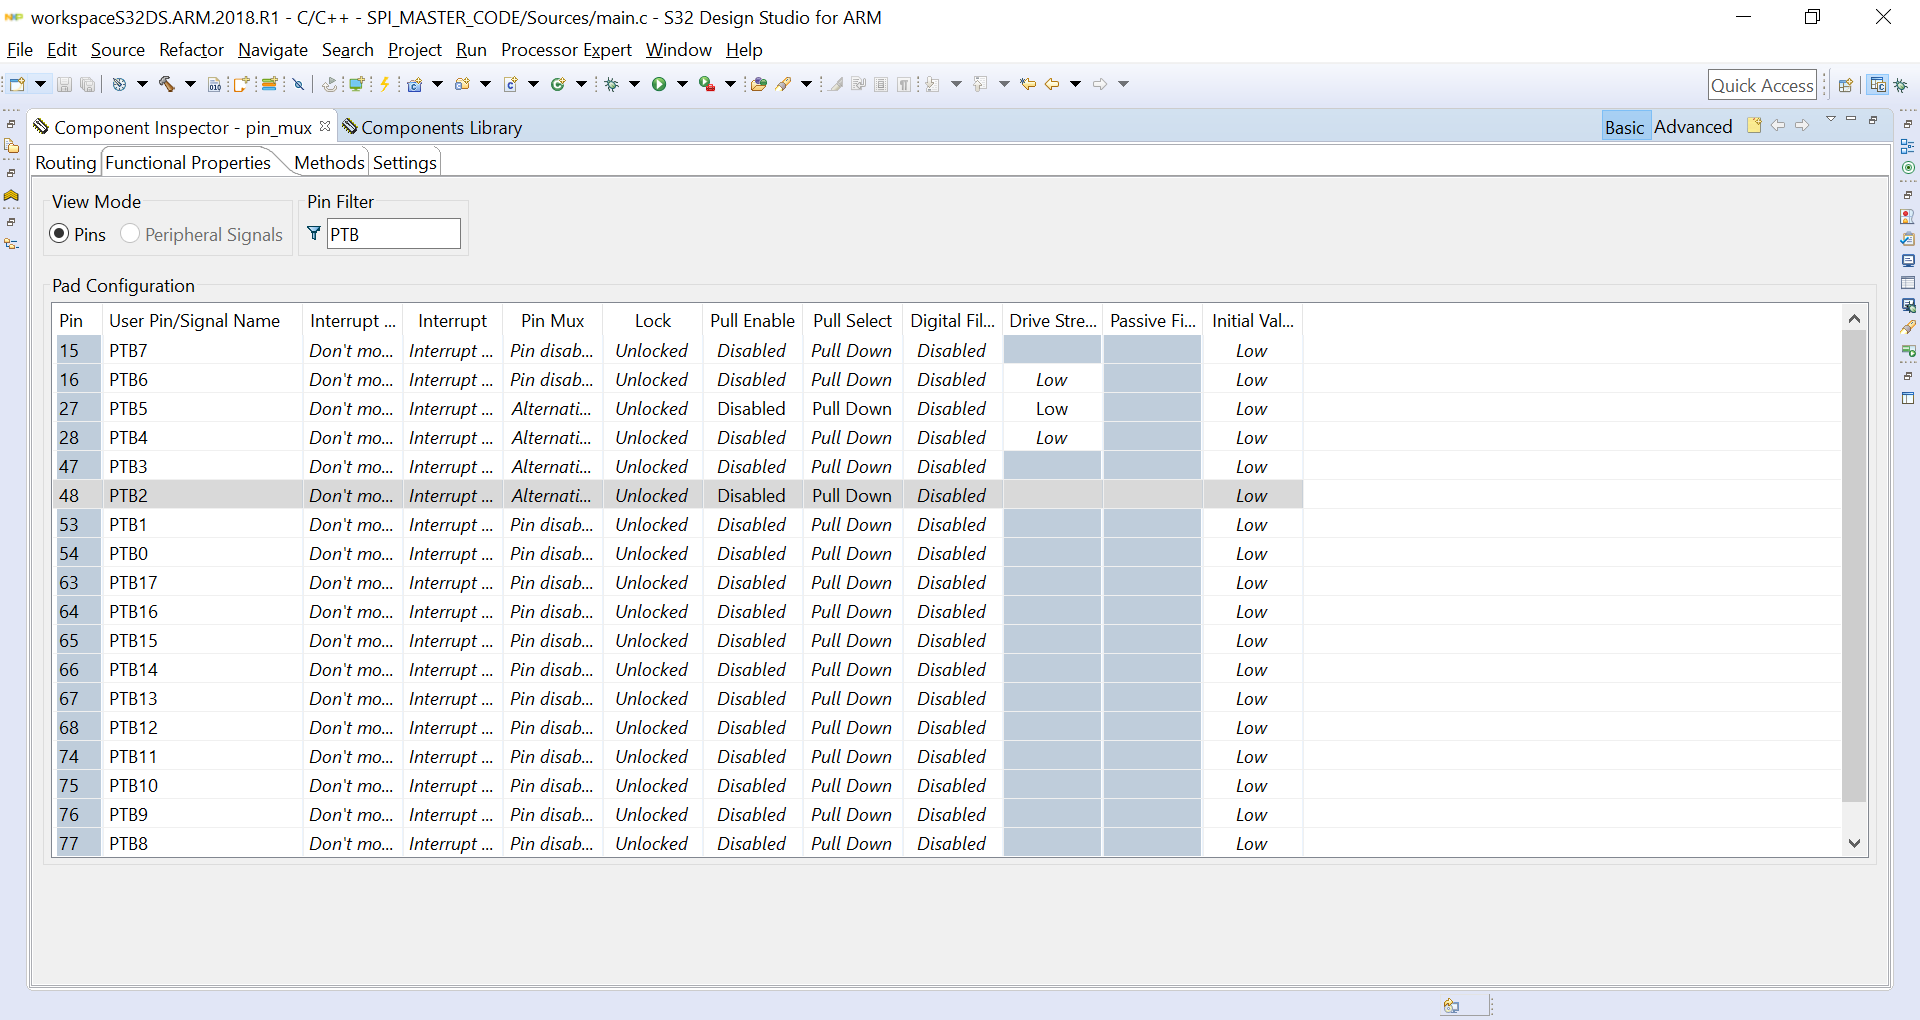Screen dimensions: 1920x1020
Task: Select the Peripheral Signals radio button
Action: (130, 234)
